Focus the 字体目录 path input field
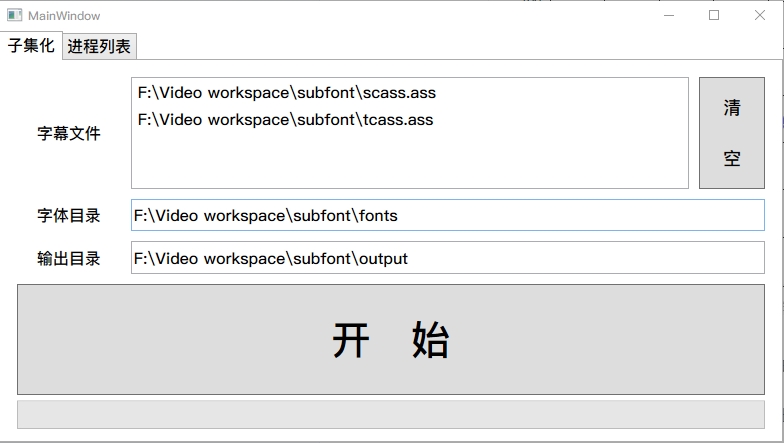 pyautogui.click(x=447, y=215)
